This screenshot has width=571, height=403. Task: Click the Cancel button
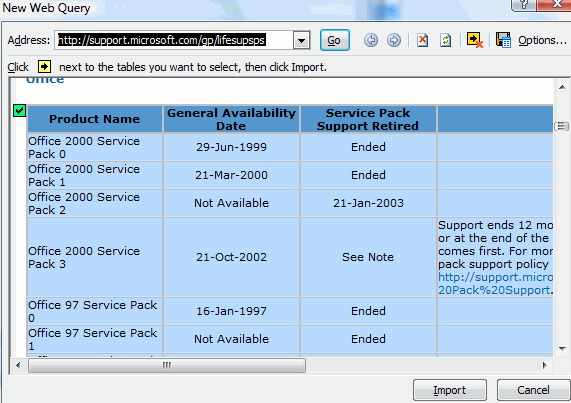(533, 390)
